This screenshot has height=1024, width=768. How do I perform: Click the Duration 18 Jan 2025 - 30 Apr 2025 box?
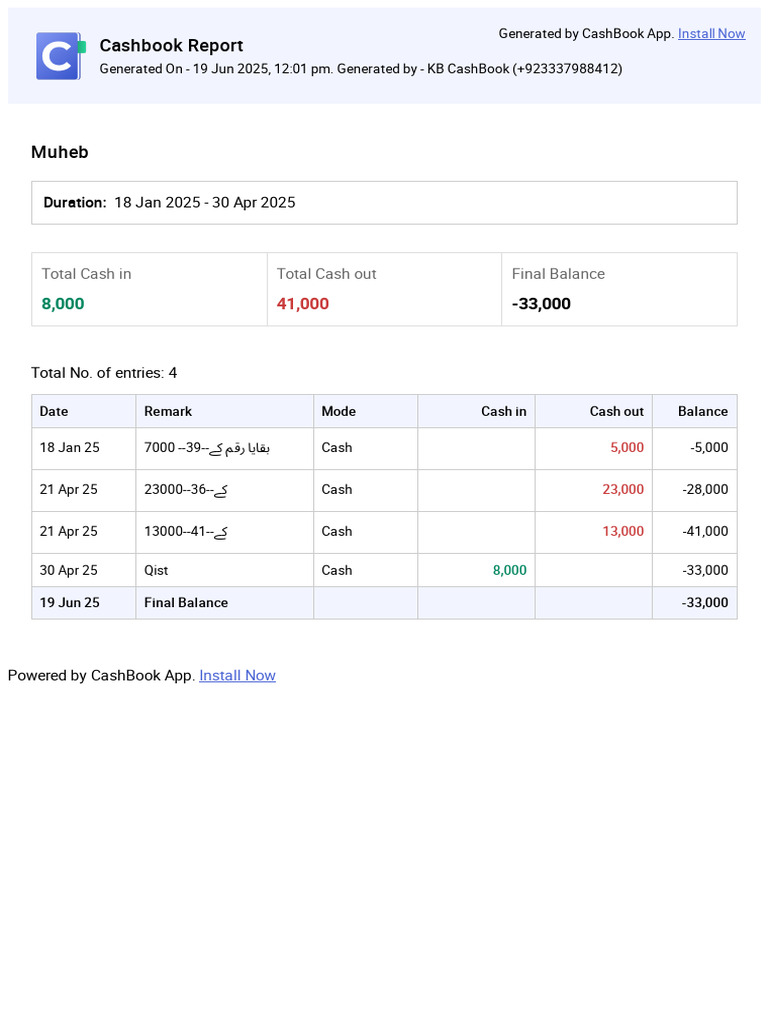[x=384, y=202]
